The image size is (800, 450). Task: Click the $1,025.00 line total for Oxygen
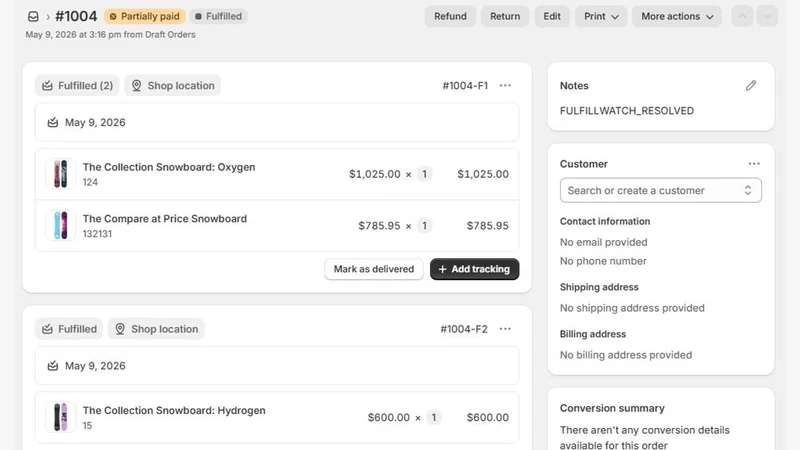pyautogui.click(x=483, y=174)
